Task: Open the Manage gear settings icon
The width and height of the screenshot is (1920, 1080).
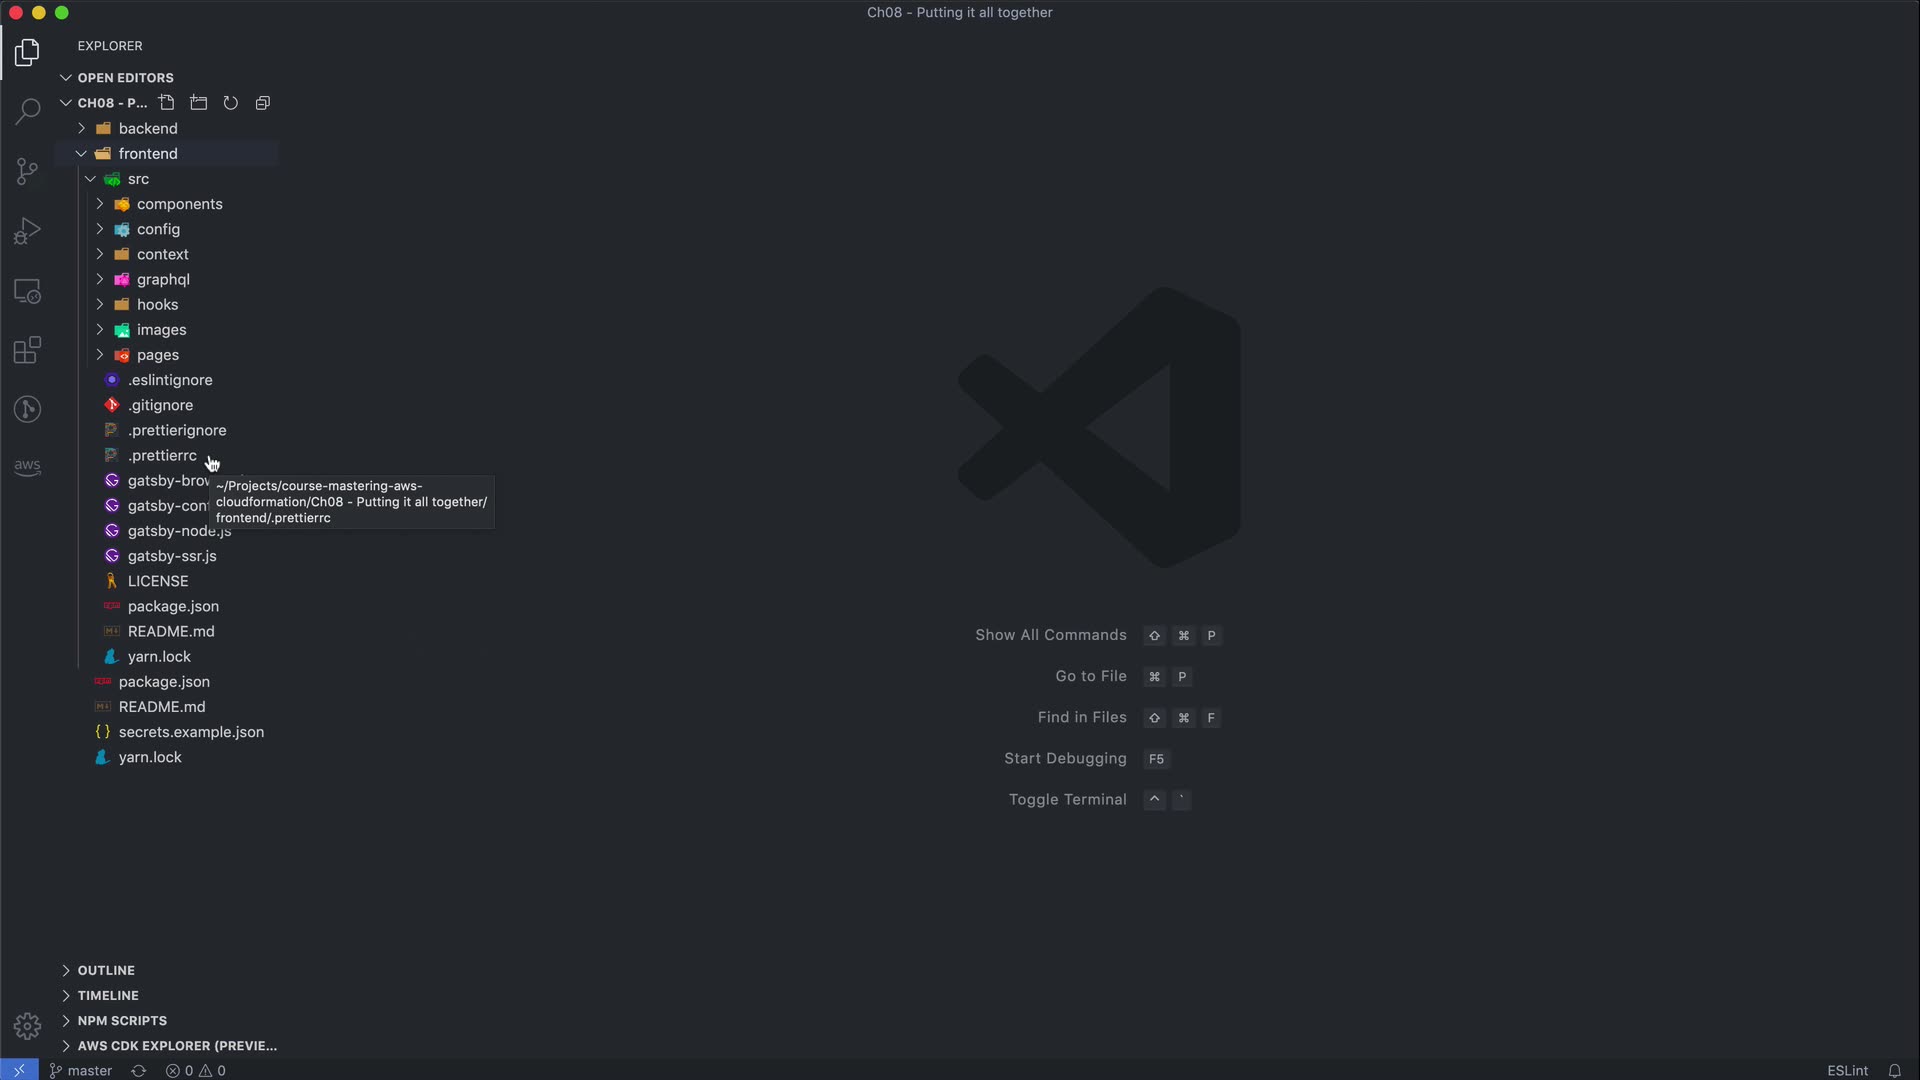Action: pyautogui.click(x=27, y=1026)
